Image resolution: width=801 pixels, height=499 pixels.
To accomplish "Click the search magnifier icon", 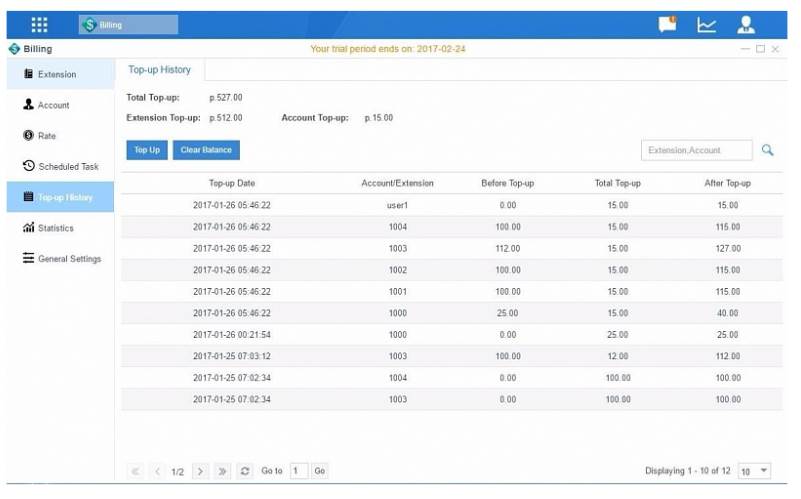I will click(768, 150).
